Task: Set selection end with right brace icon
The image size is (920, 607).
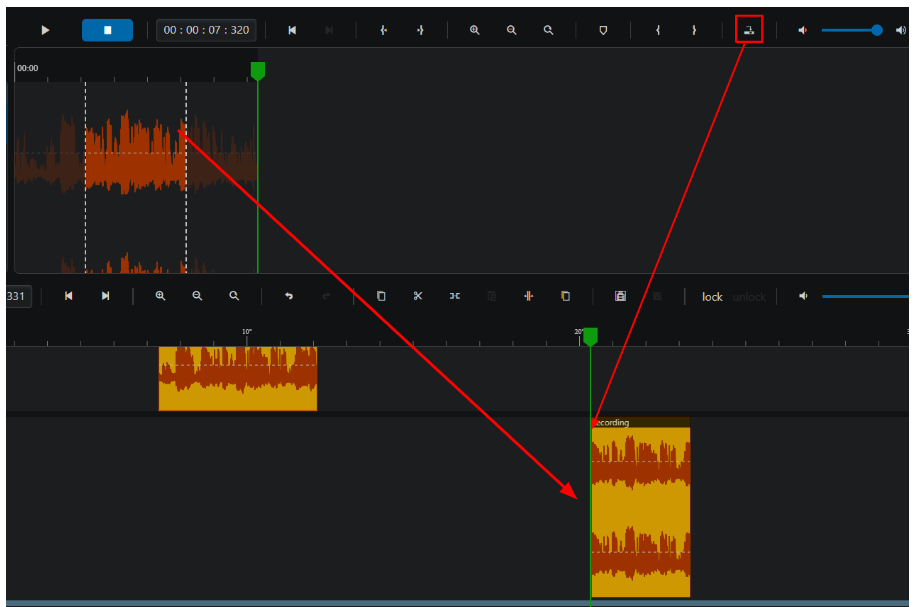Action: (x=694, y=30)
